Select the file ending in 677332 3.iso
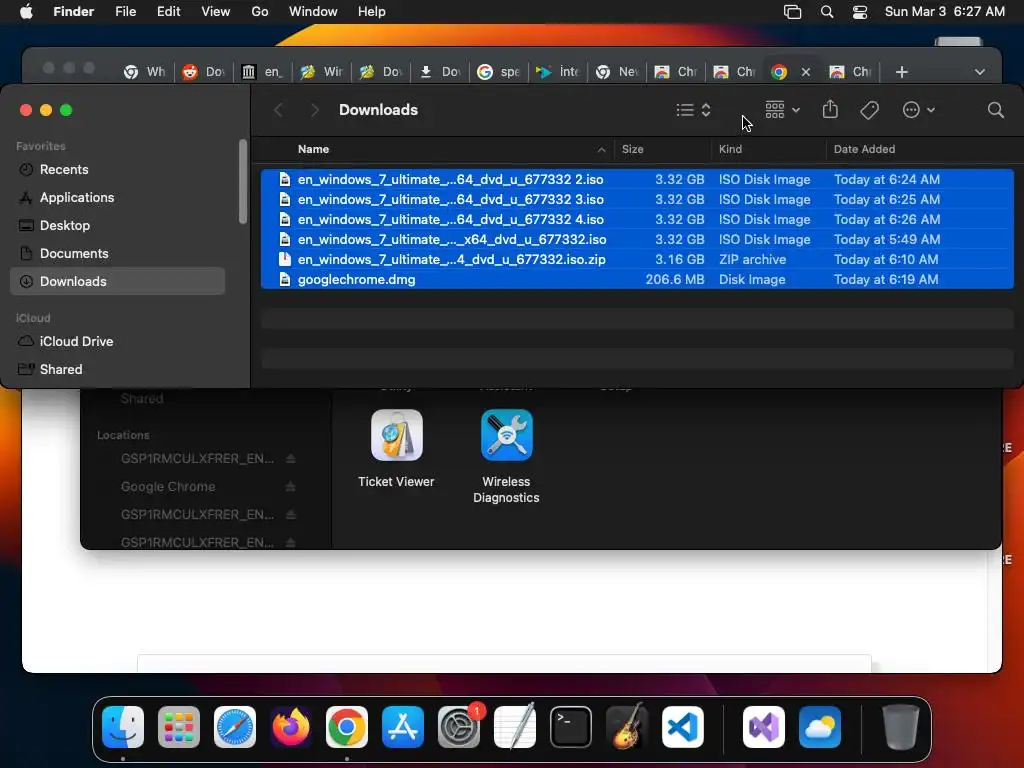This screenshot has width=1024, height=768. 637,199
